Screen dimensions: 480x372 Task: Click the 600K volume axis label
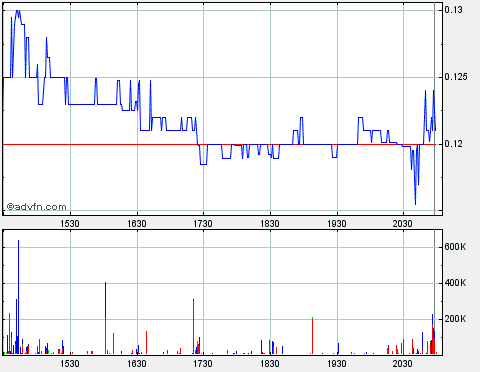tap(455, 247)
